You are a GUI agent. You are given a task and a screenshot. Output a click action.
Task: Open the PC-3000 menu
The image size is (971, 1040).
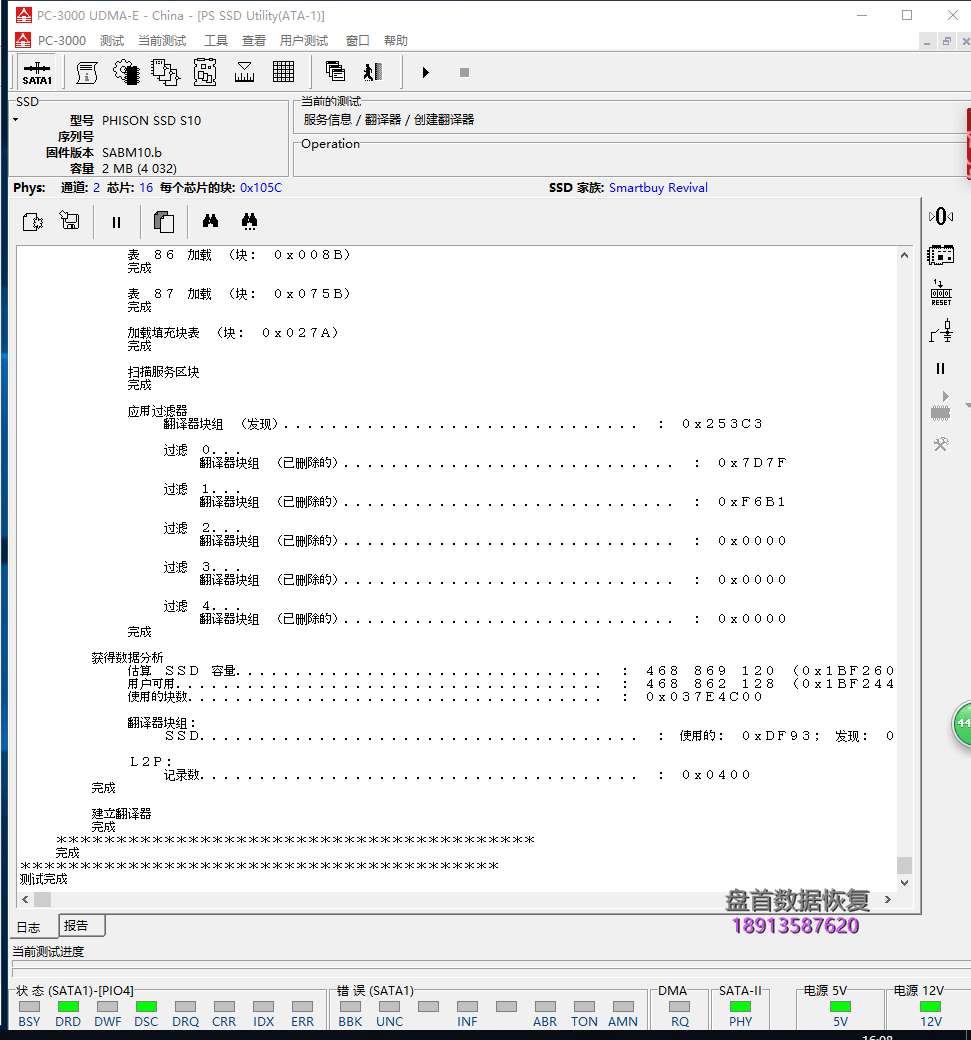[x=62, y=40]
